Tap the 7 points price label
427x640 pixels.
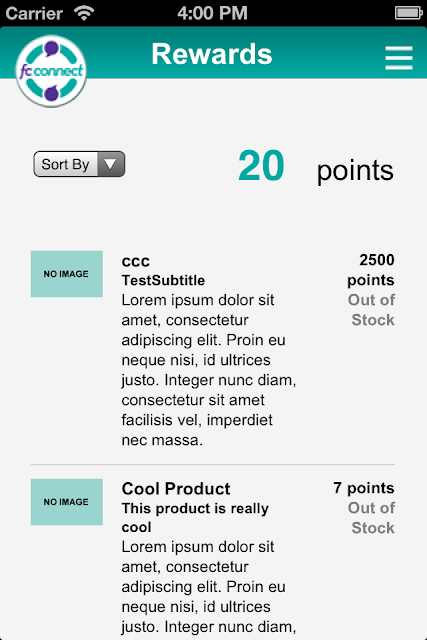(x=364, y=488)
